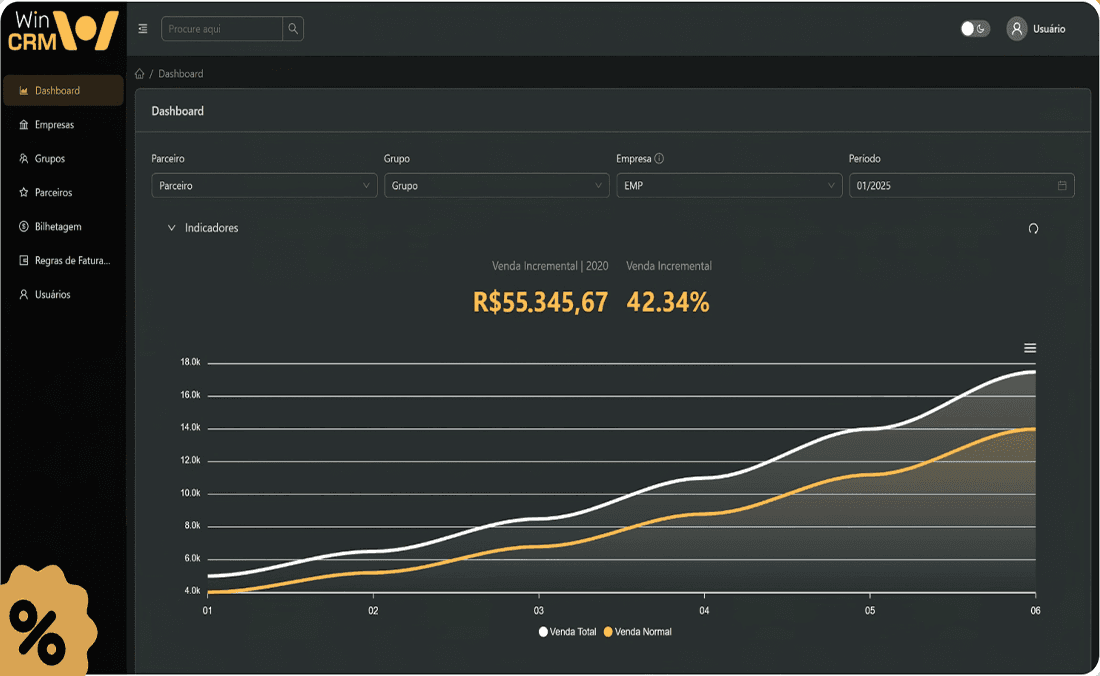Collapse the Indicadores section
This screenshot has width=1100, height=676.
click(171, 228)
